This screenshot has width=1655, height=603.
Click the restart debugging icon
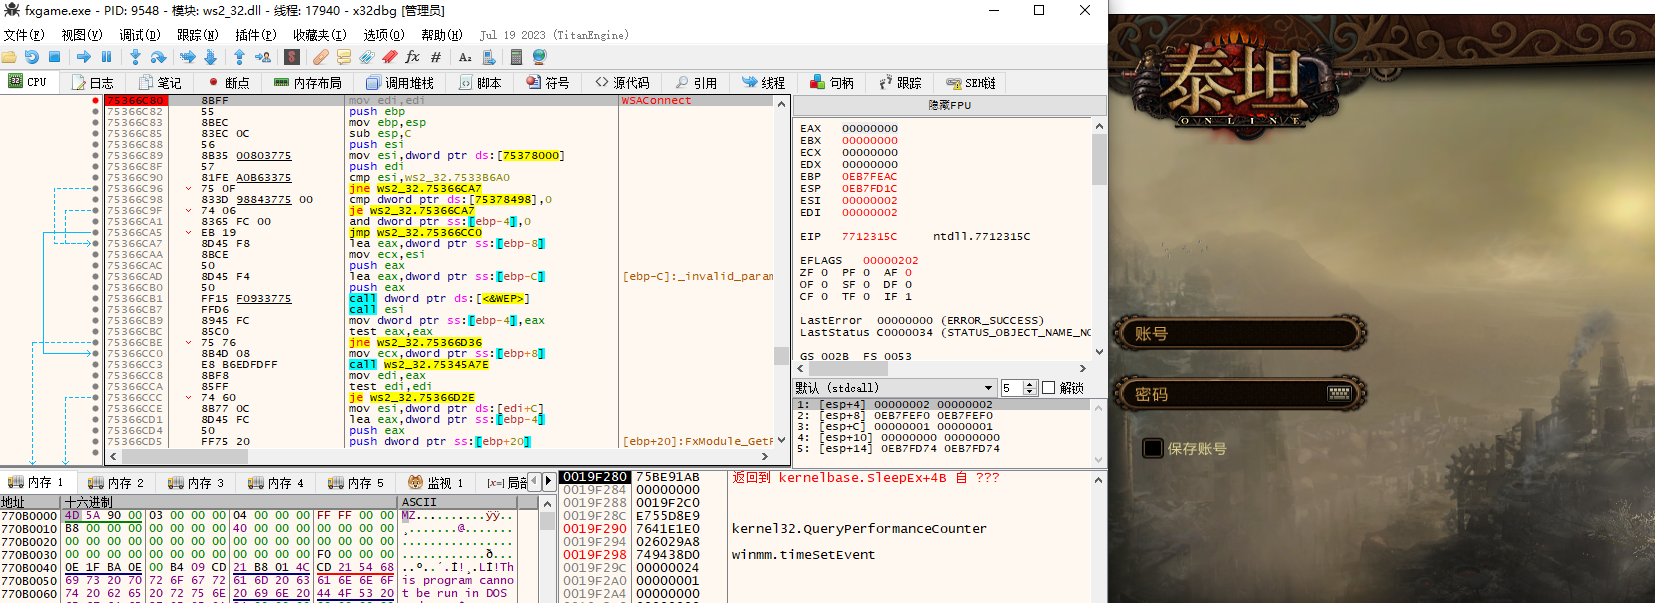pos(32,57)
